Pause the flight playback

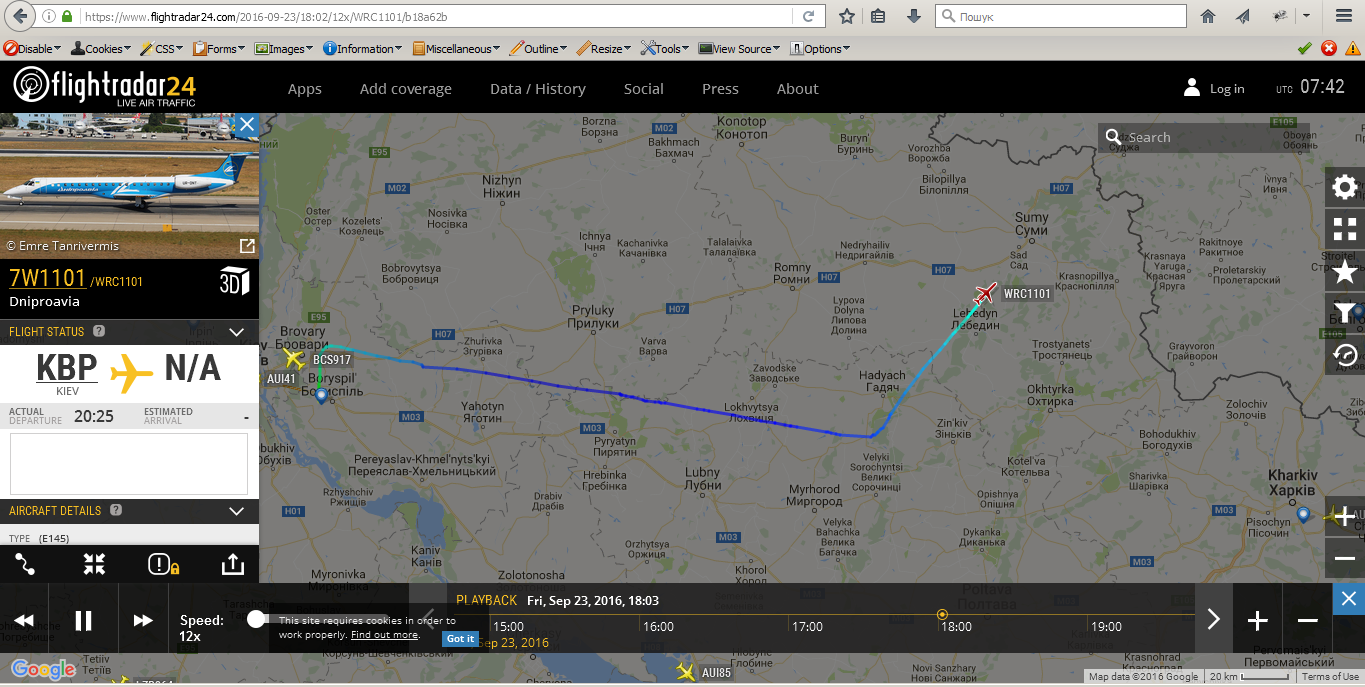coord(84,620)
